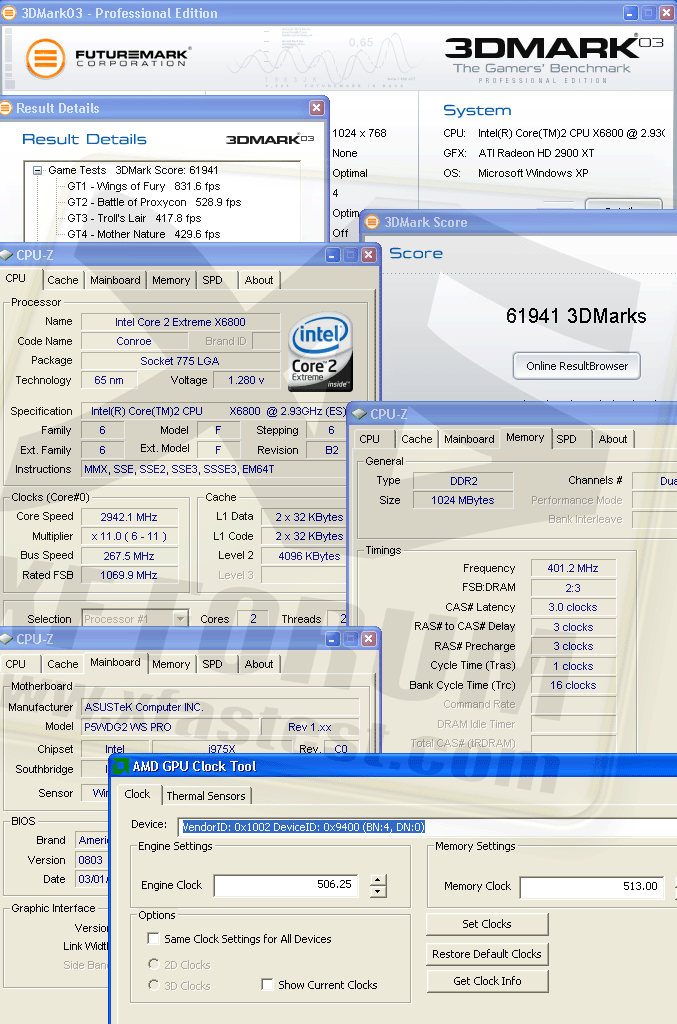Minimize the CPU-Z Mainboard window
This screenshot has height=1024, width=677.
click(x=332, y=639)
